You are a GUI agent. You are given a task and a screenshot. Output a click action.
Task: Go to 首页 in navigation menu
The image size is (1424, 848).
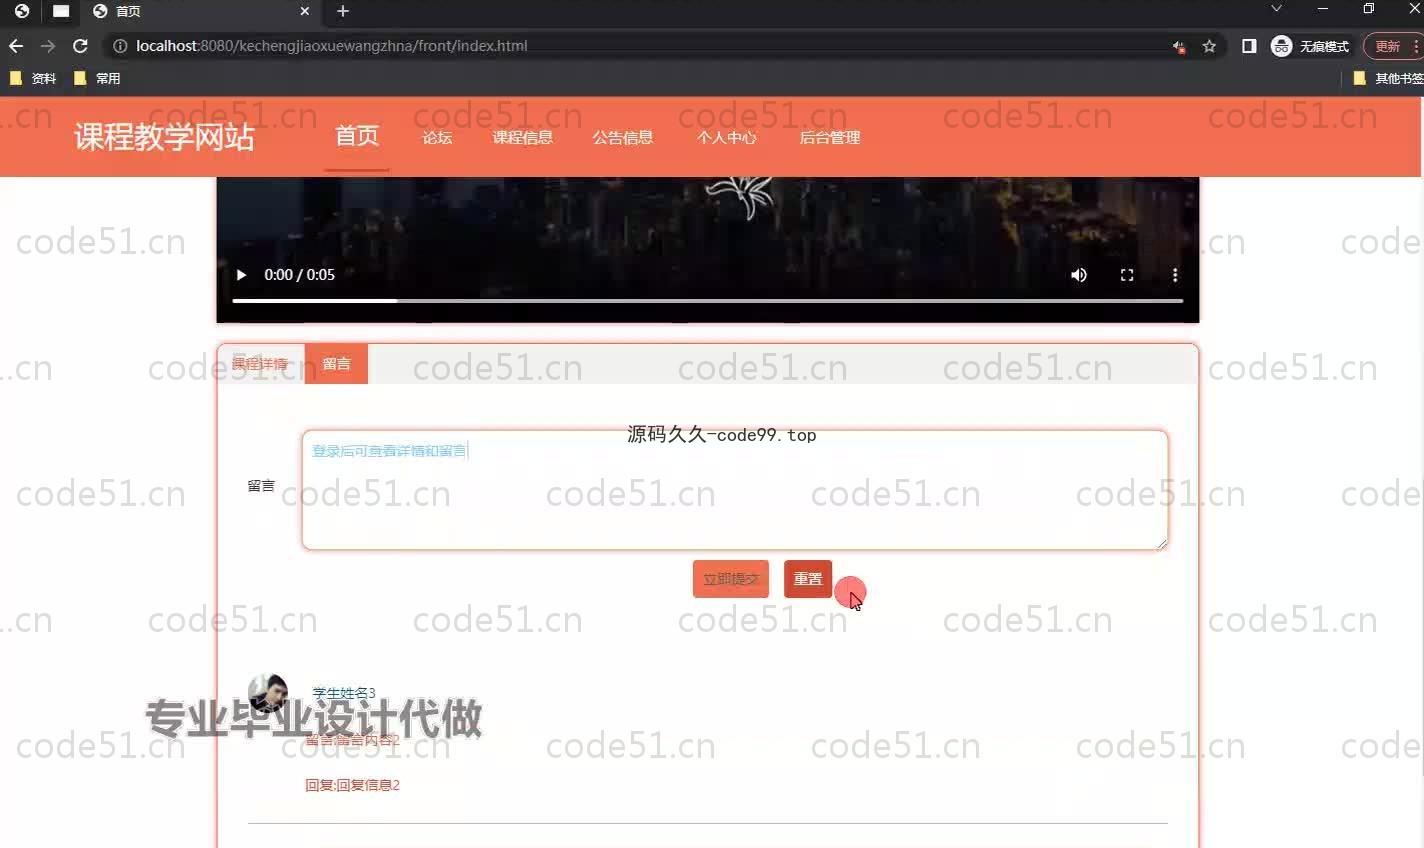357,136
